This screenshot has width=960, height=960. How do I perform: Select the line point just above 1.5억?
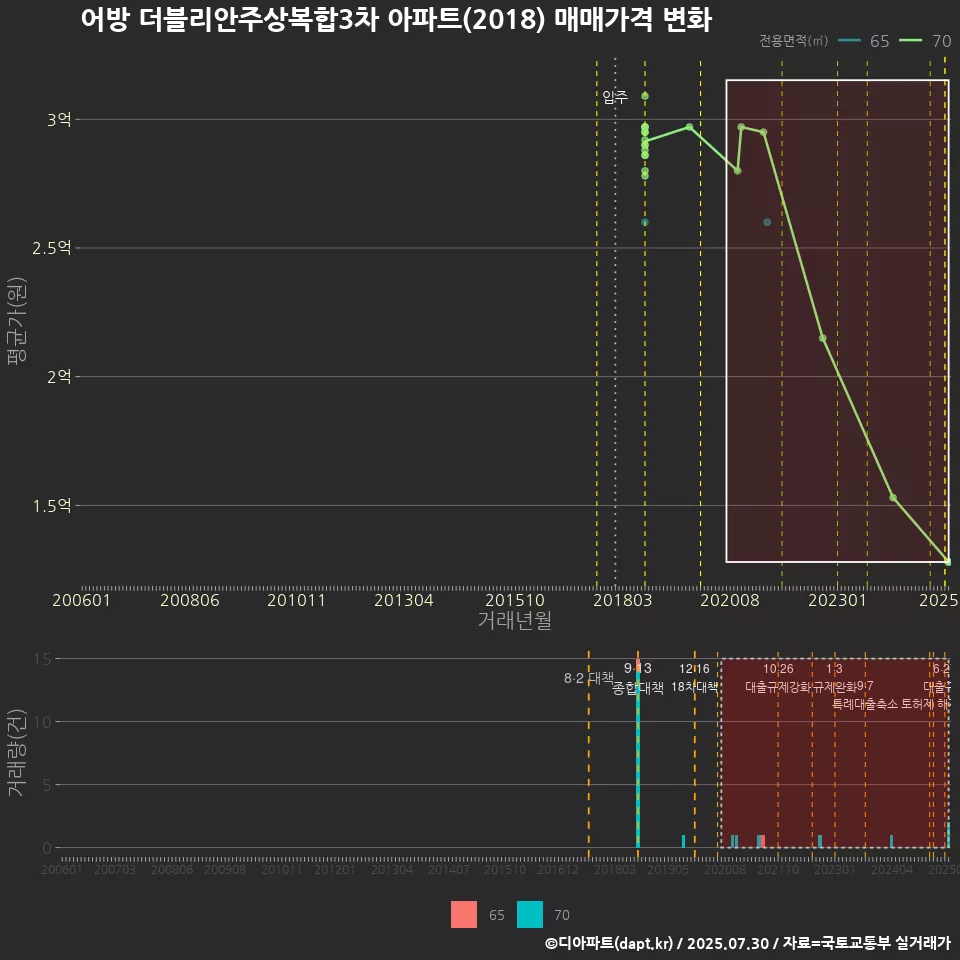pyautogui.click(x=893, y=498)
